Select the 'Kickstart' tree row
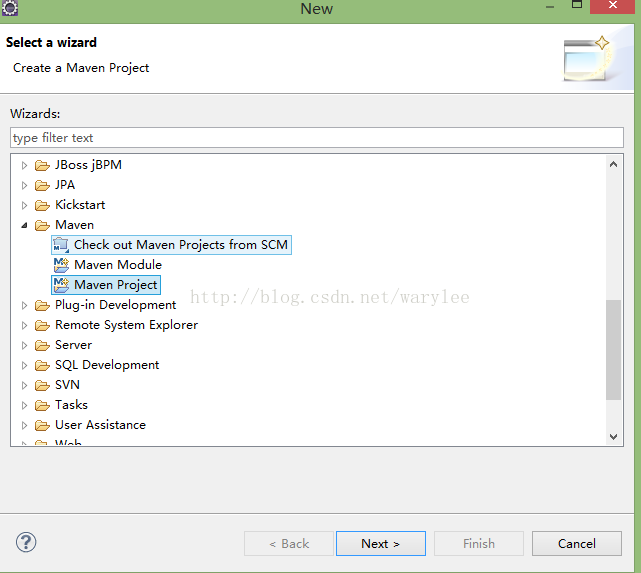Screen dimensions: 641x573 (x=80, y=205)
